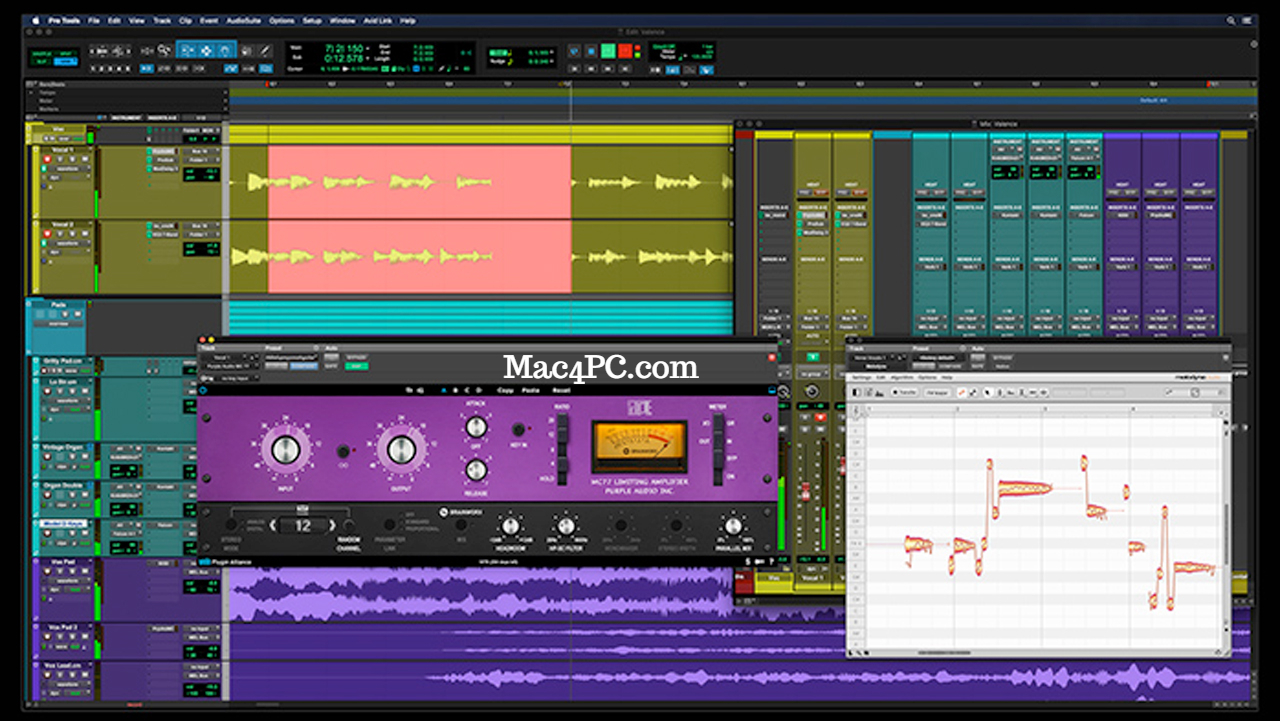Click the MC77 plugin power icon
The width and height of the screenshot is (1280, 721).
point(205,390)
